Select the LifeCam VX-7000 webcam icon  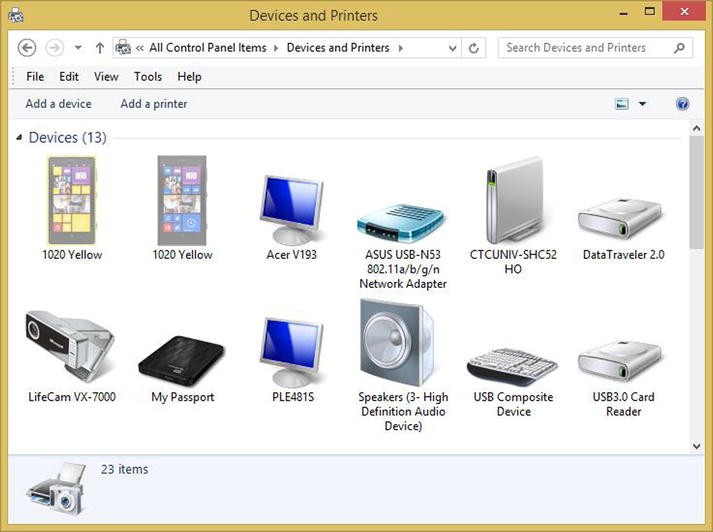click(x=70, y=346)
